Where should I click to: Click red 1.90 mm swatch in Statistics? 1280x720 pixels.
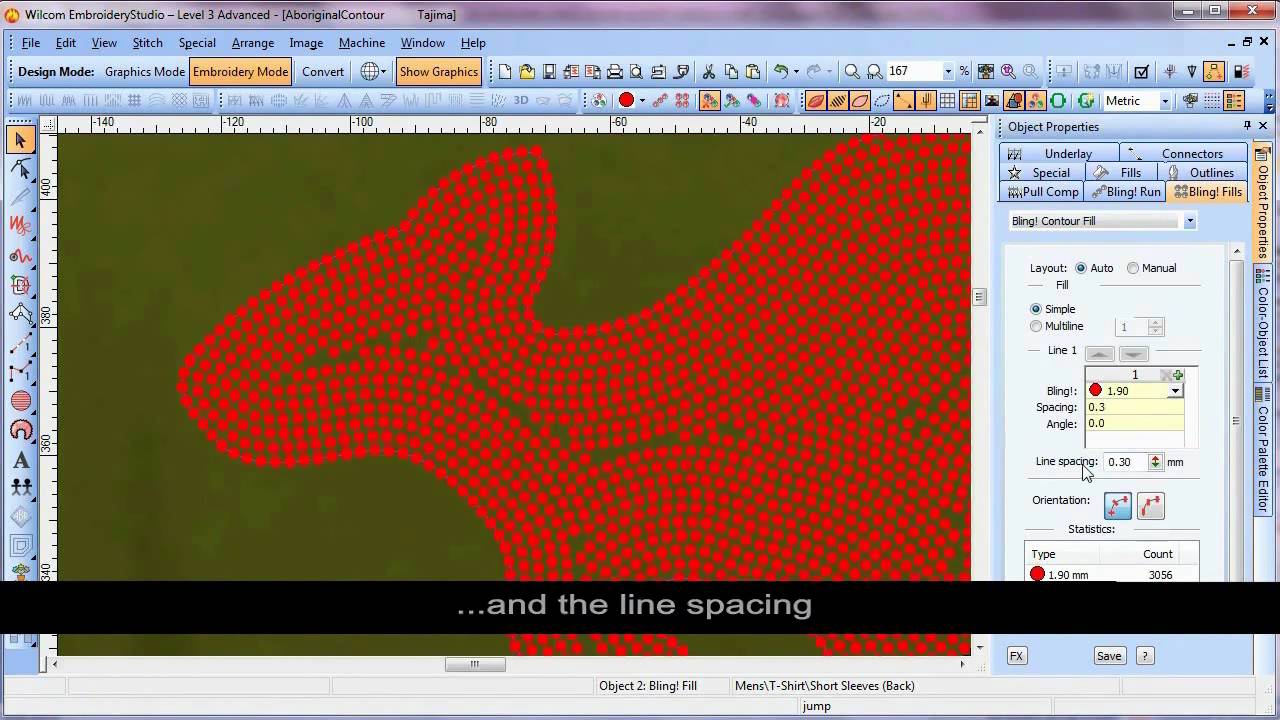(1037, 574)
